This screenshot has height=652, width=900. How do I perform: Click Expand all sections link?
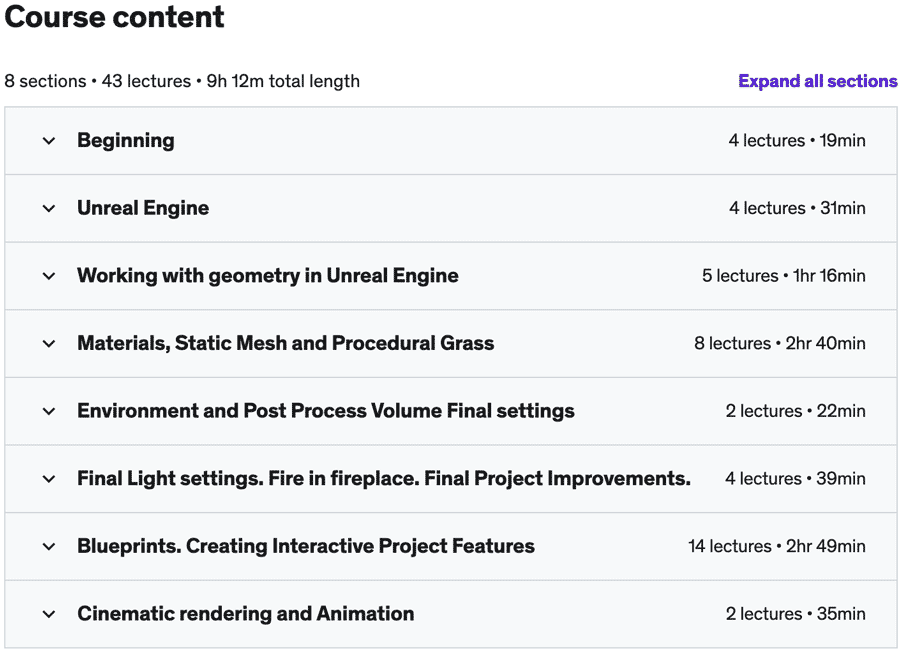pos(817,81)
